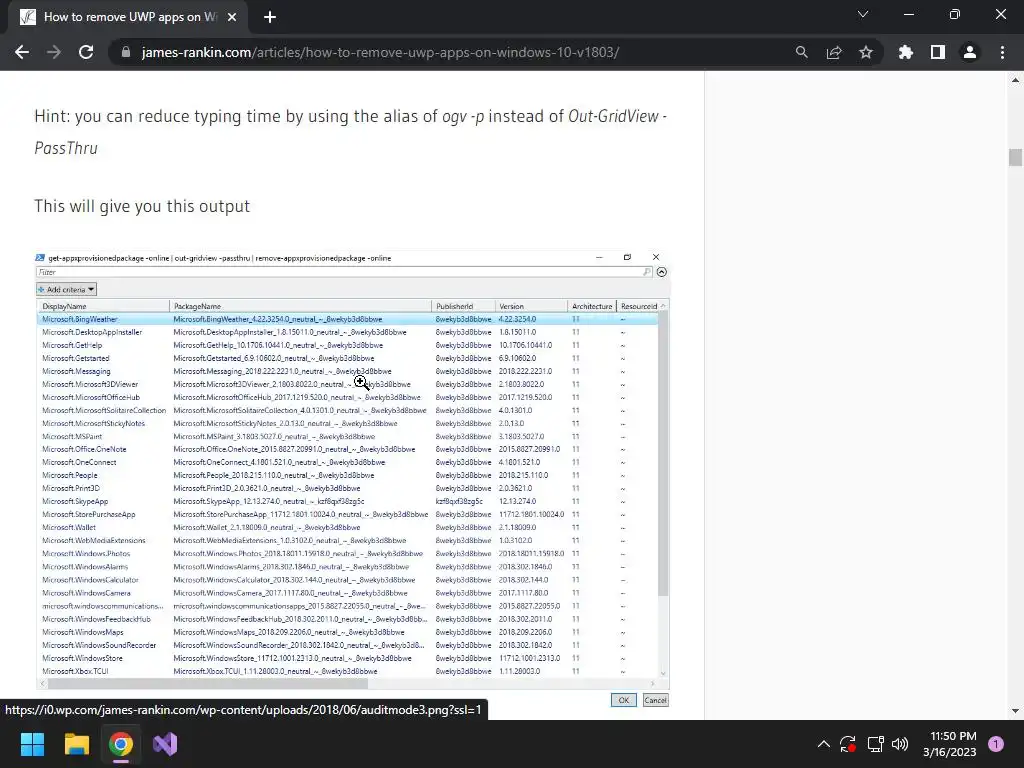Click the address bar URL
The width and height of the screenshot is (1024, 768).
(x=380, y=52)
